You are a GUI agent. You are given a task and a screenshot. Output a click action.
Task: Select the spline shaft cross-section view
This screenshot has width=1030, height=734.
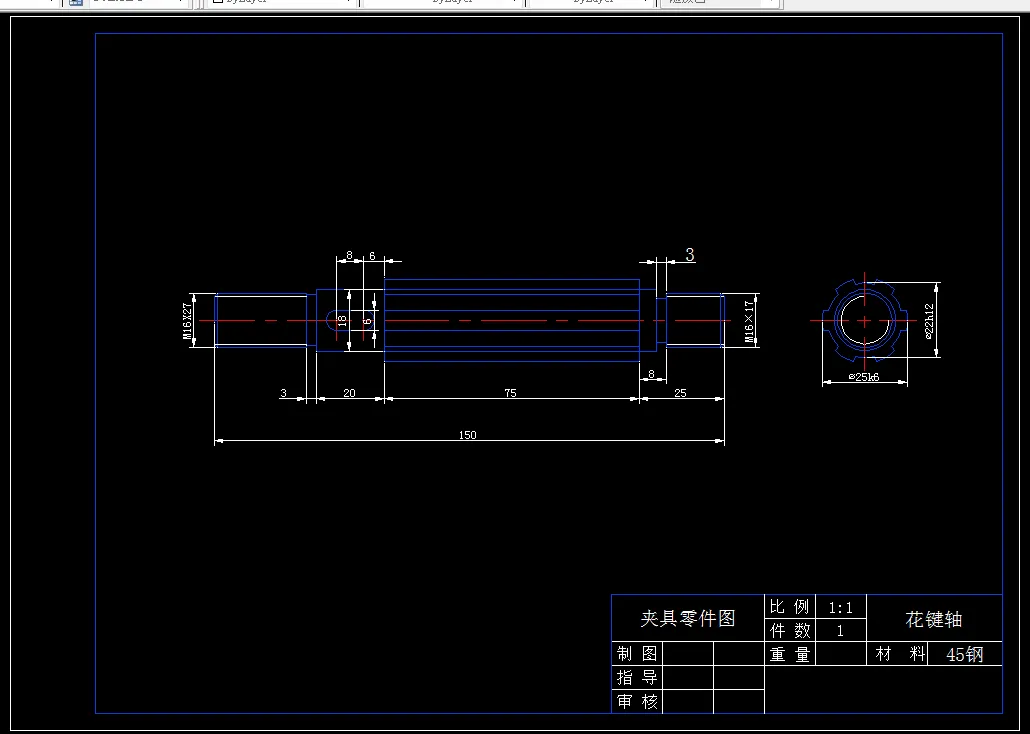(x=865, y=321)
